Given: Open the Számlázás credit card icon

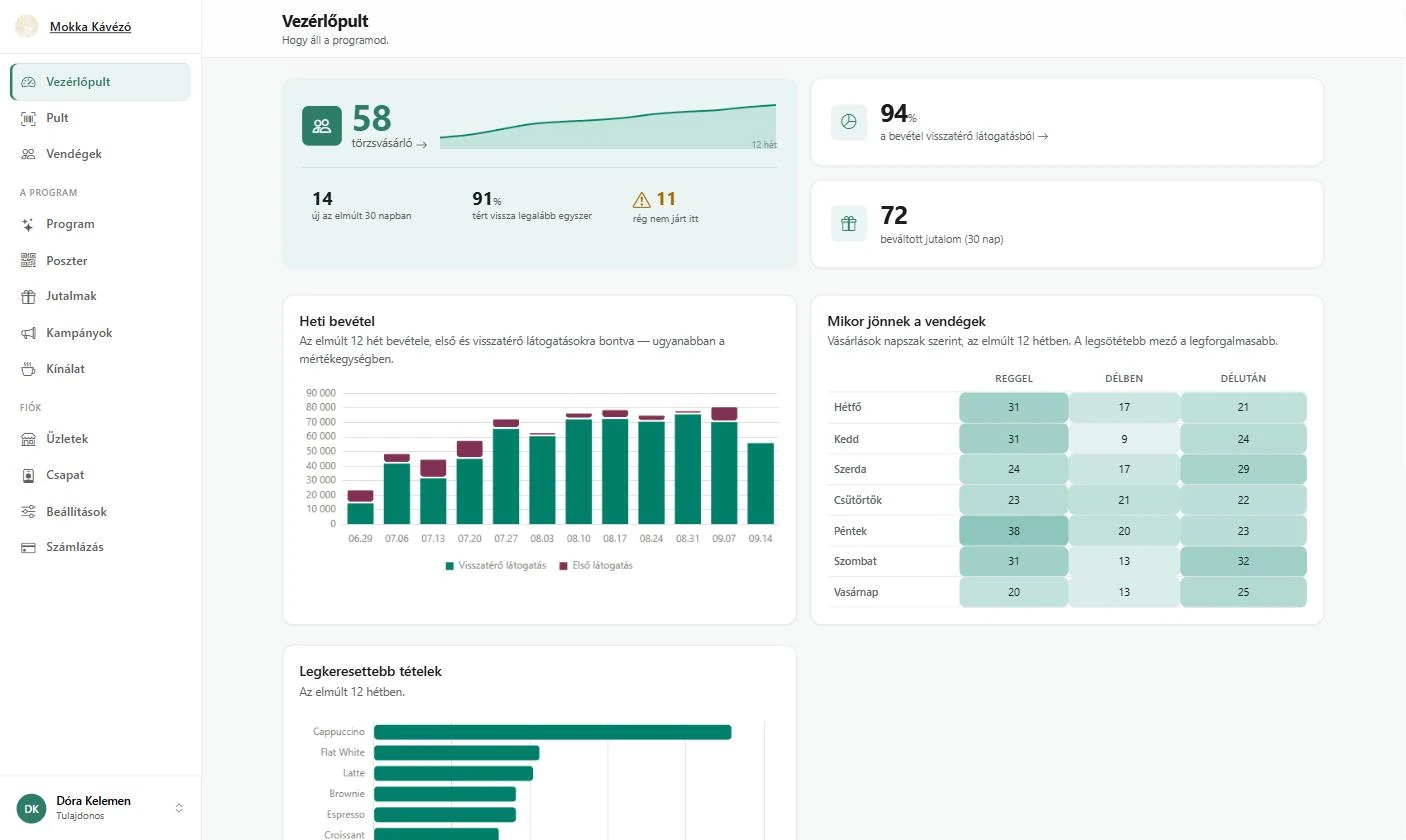Looking at the screenshot, I should tap(28, 547).
